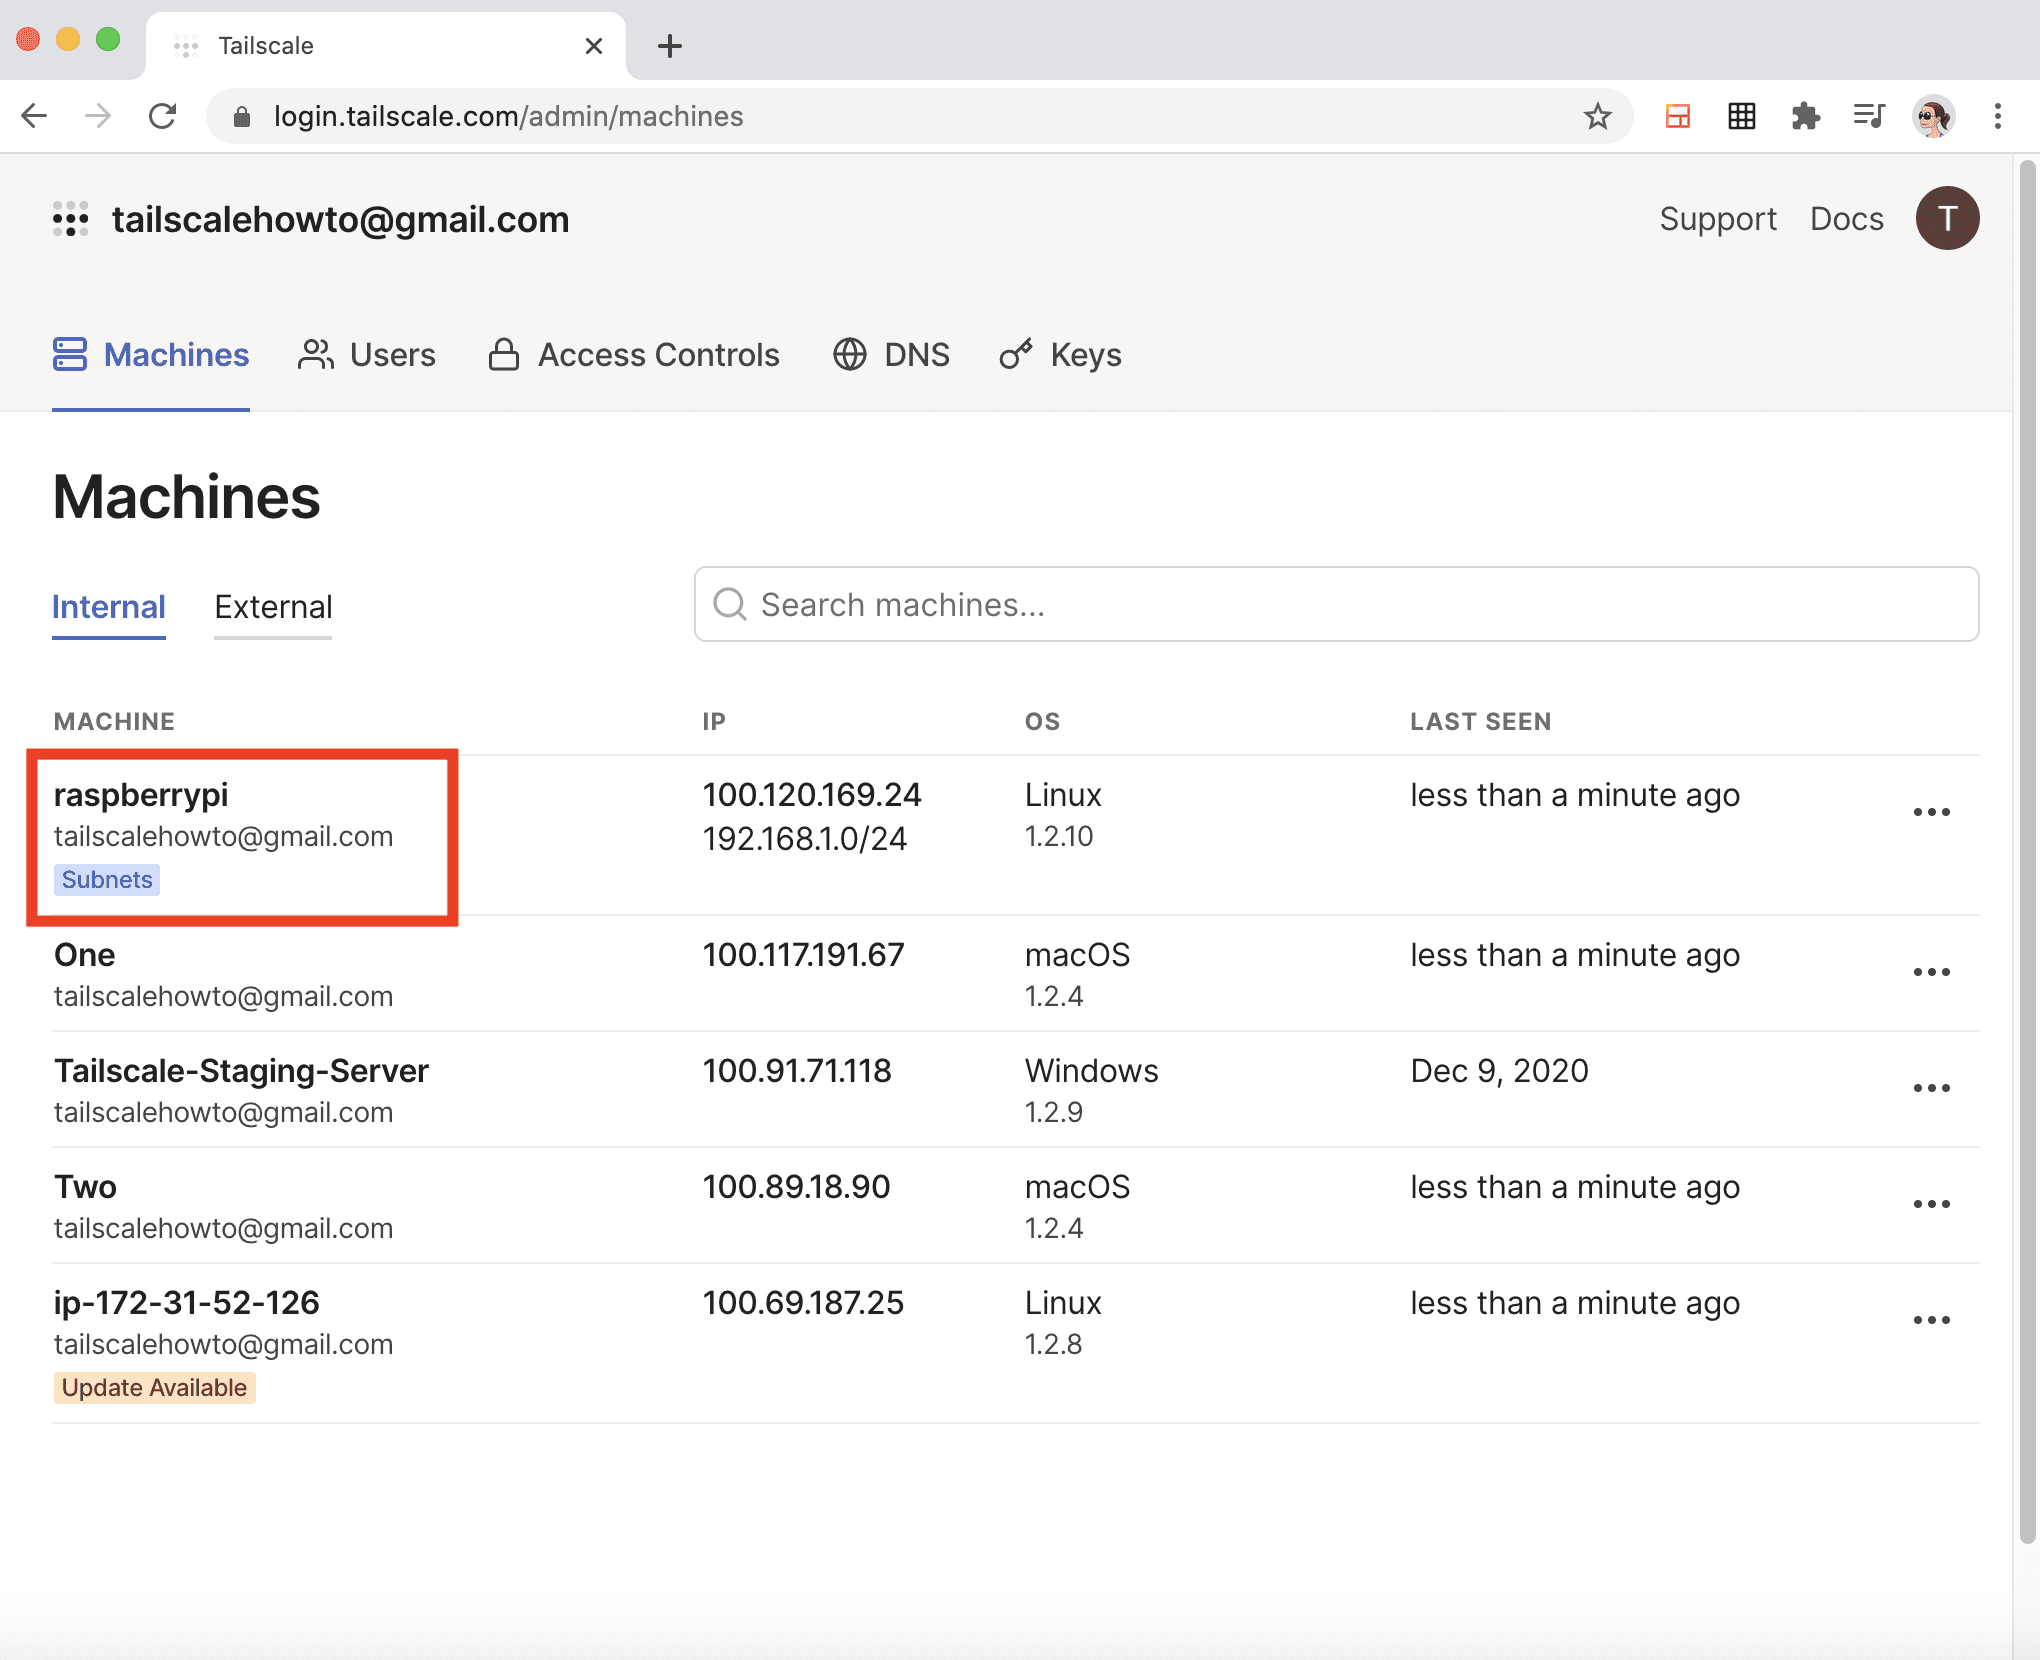Select the Machines navigation tab
Screen dimensions: 2040x1660
point(151,355)
